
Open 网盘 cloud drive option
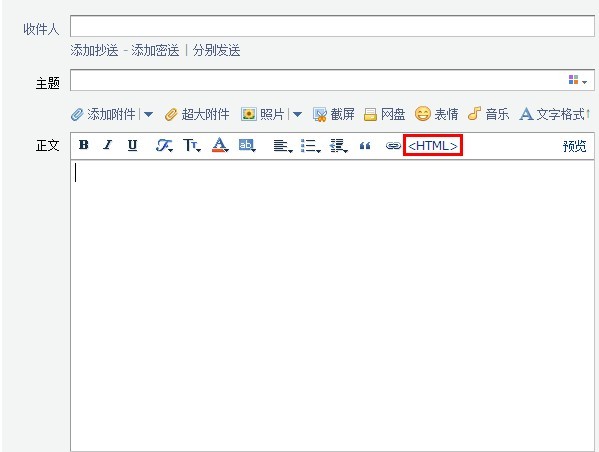[384, 114]
